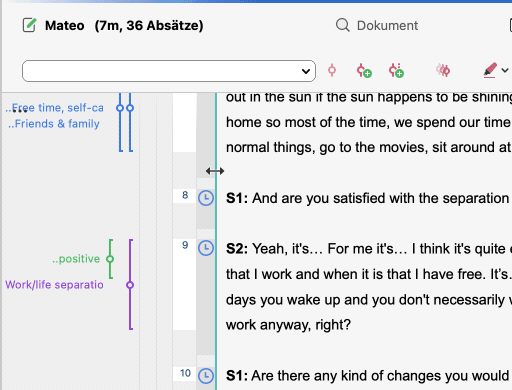Click the smart coding icon
This screenshot has width=512, height=390.
tap(443, 70)
